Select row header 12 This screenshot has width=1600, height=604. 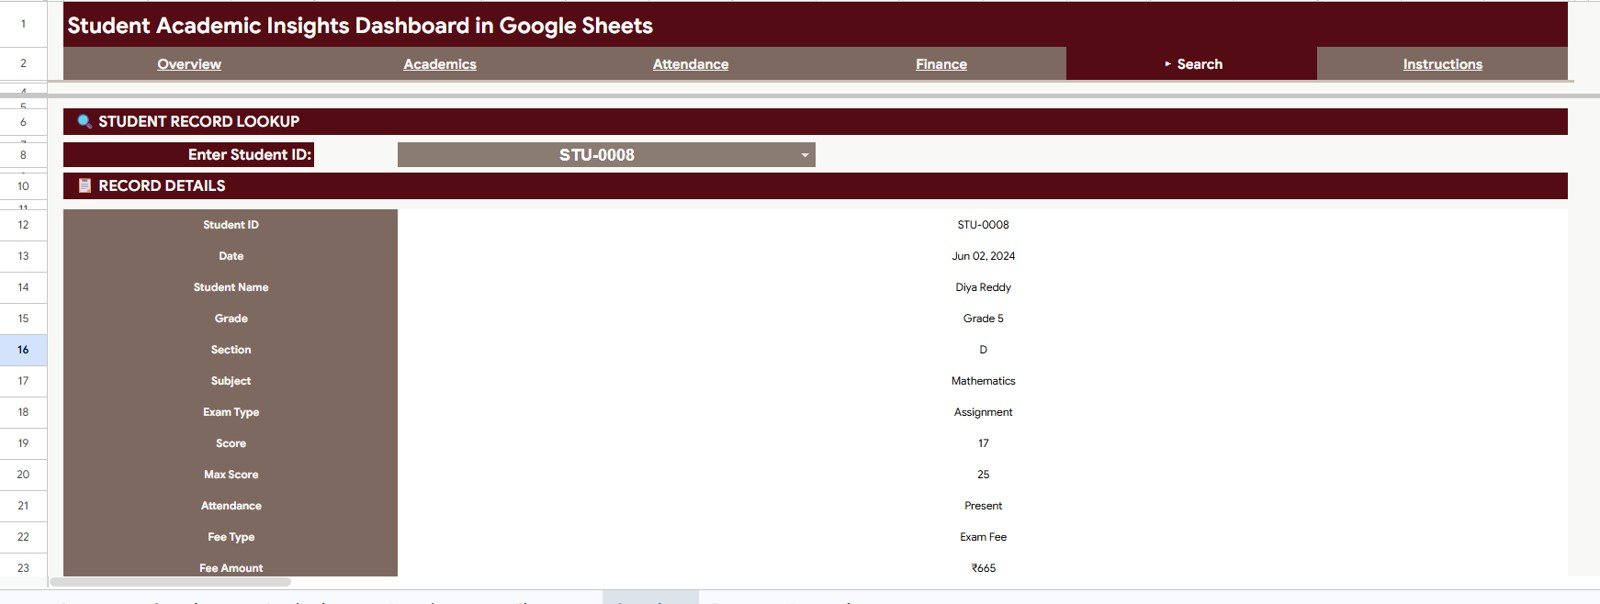coord(23,225)
